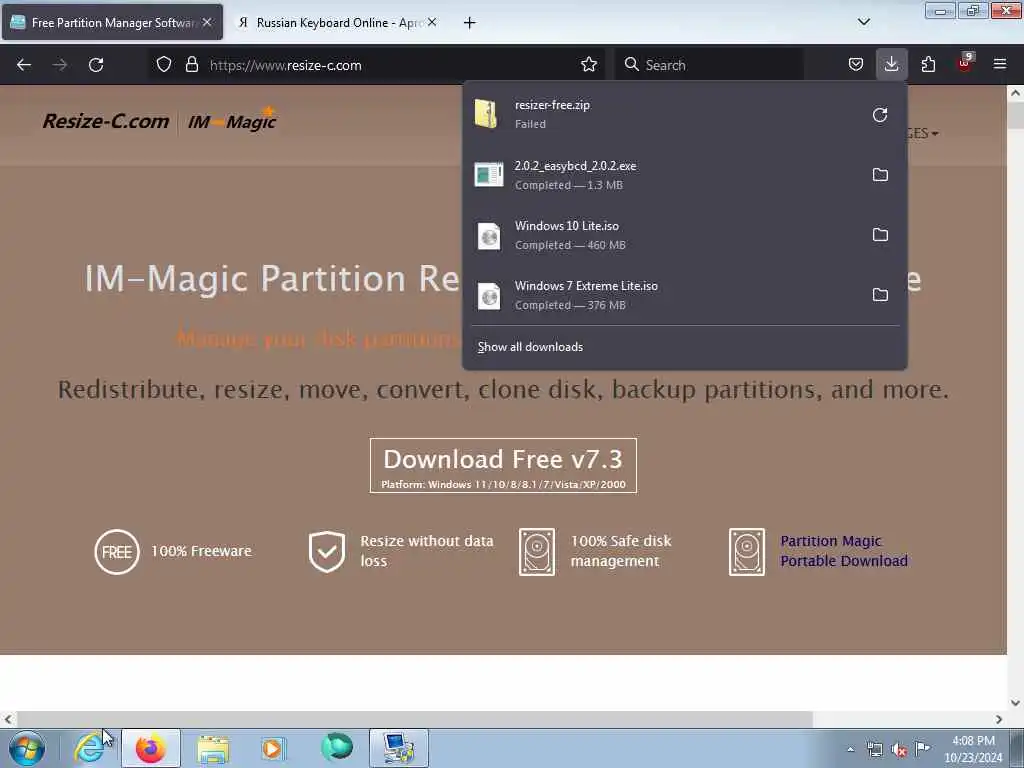Image resolution: width=1024 pixels, height=768 pixels.
Task: Switch to Free Partition Manager tab
Action: [x=112, y=22]
